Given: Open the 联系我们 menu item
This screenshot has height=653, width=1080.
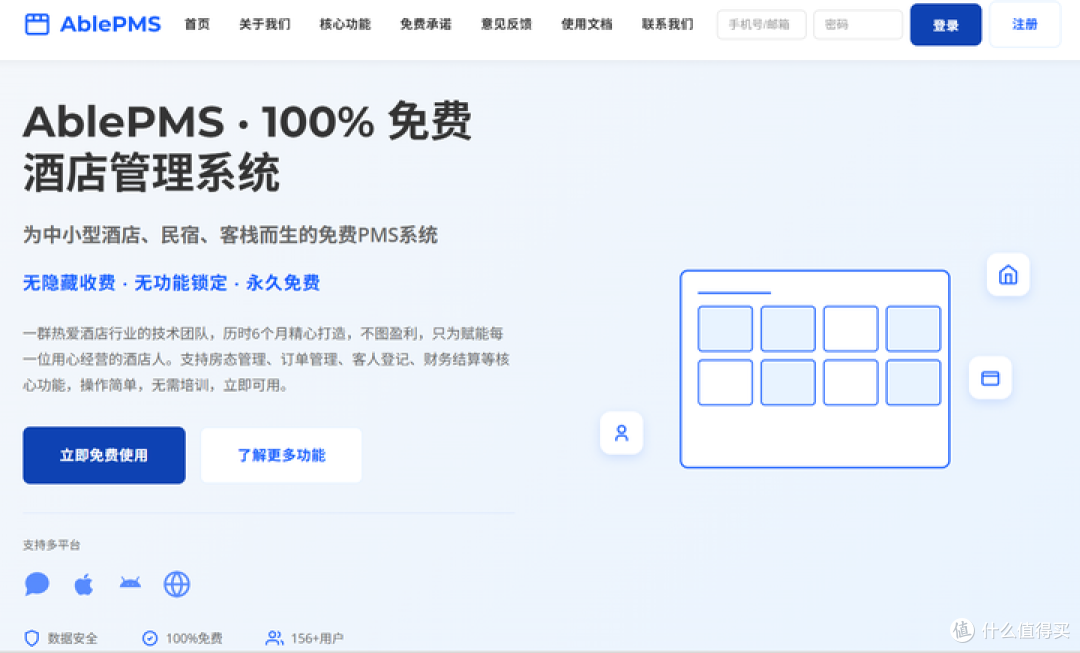Looking at the screenshot, I should pos(667,24).
